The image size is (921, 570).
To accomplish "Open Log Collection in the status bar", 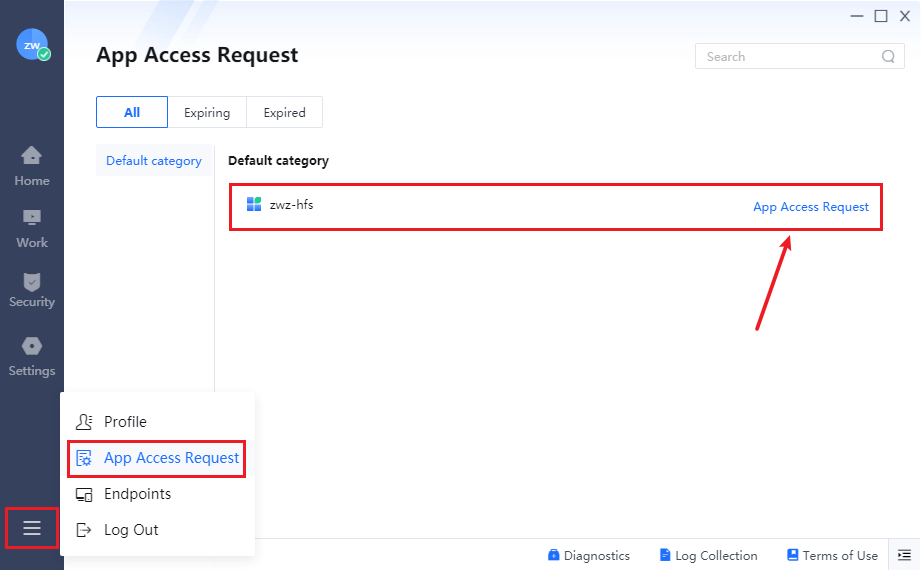I will [x=708, y=555].
